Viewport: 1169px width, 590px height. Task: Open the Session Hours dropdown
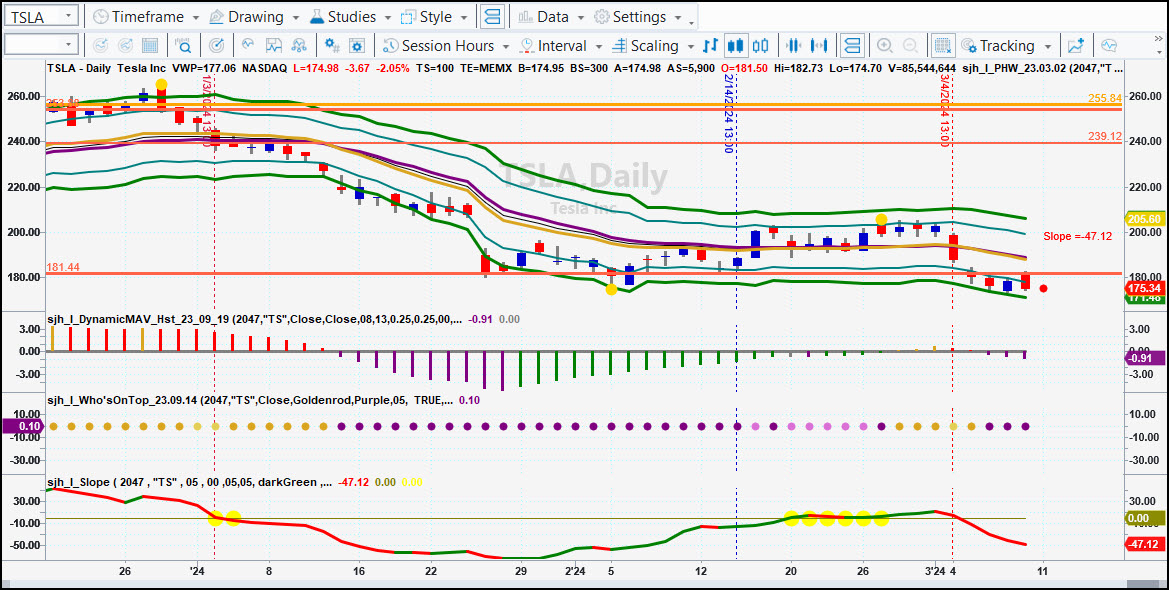[x=446, y=45]
